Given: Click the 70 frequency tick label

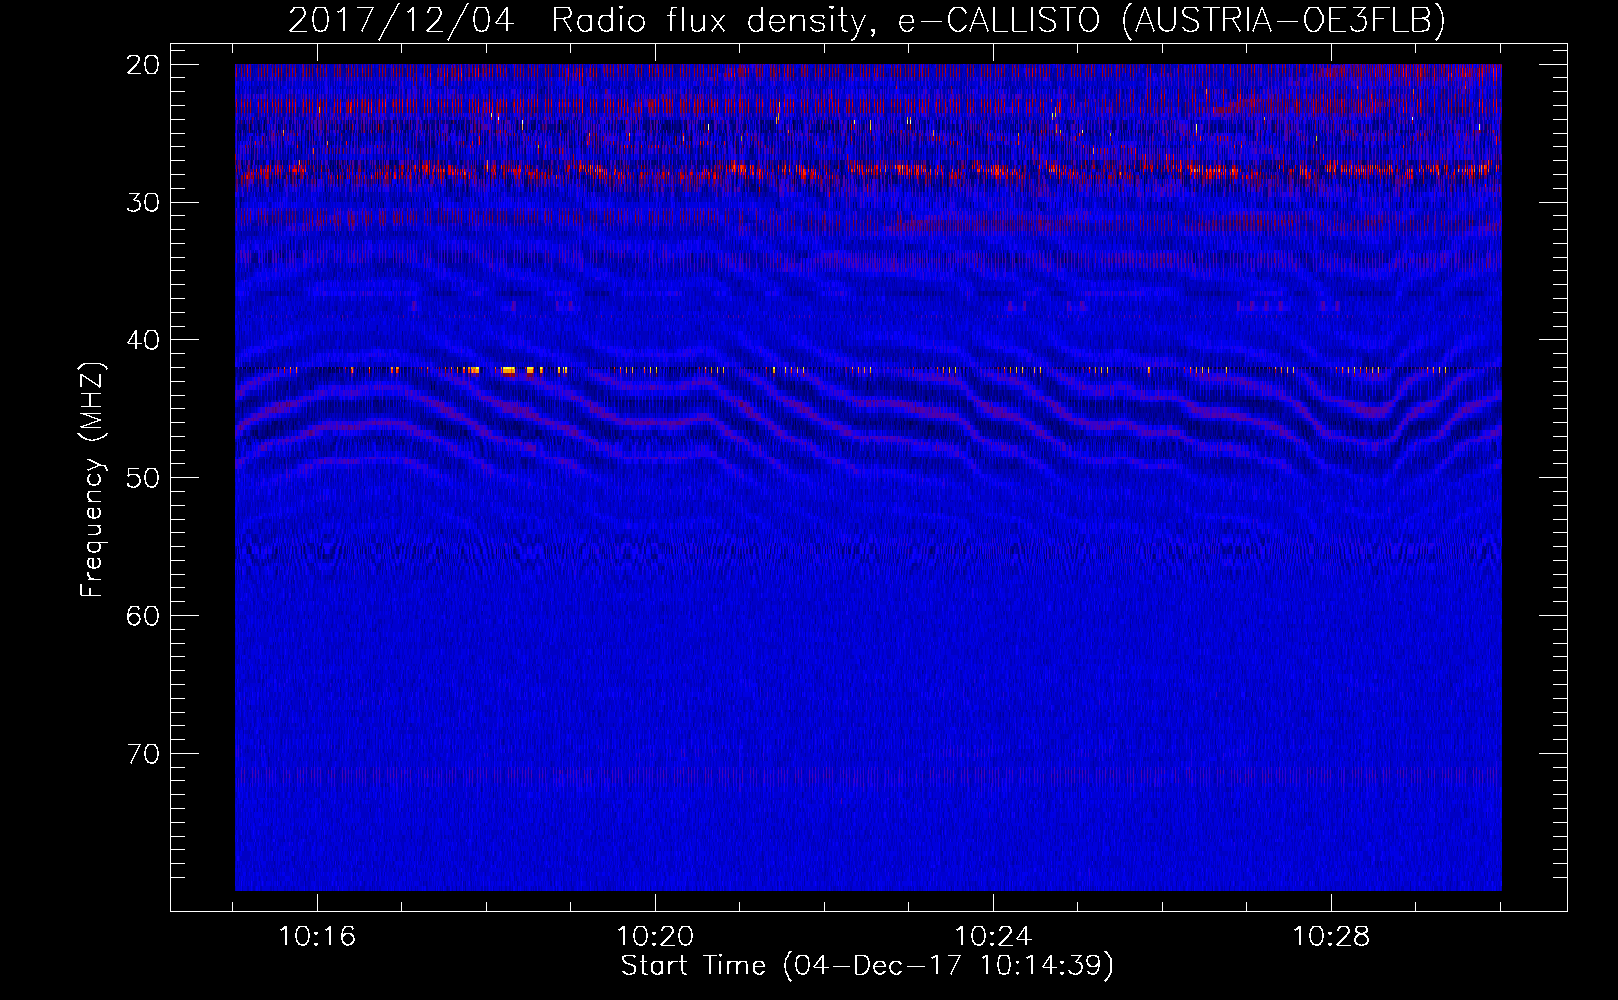Looking at the screenshot, I should pos(144,754).
